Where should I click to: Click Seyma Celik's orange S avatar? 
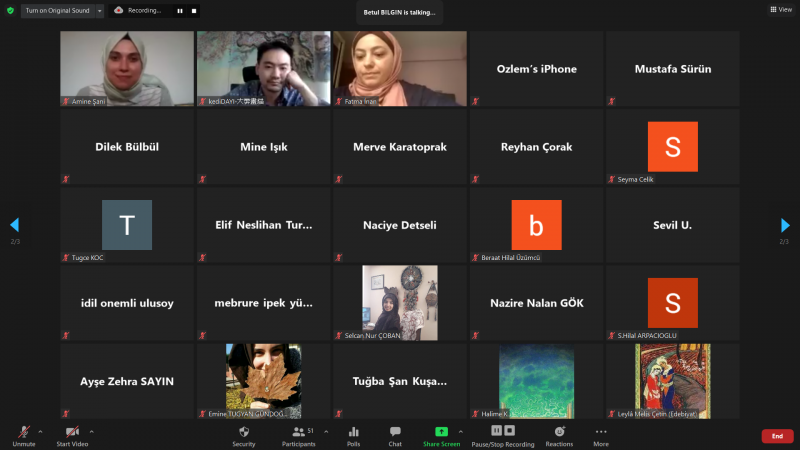click(672, 147)
